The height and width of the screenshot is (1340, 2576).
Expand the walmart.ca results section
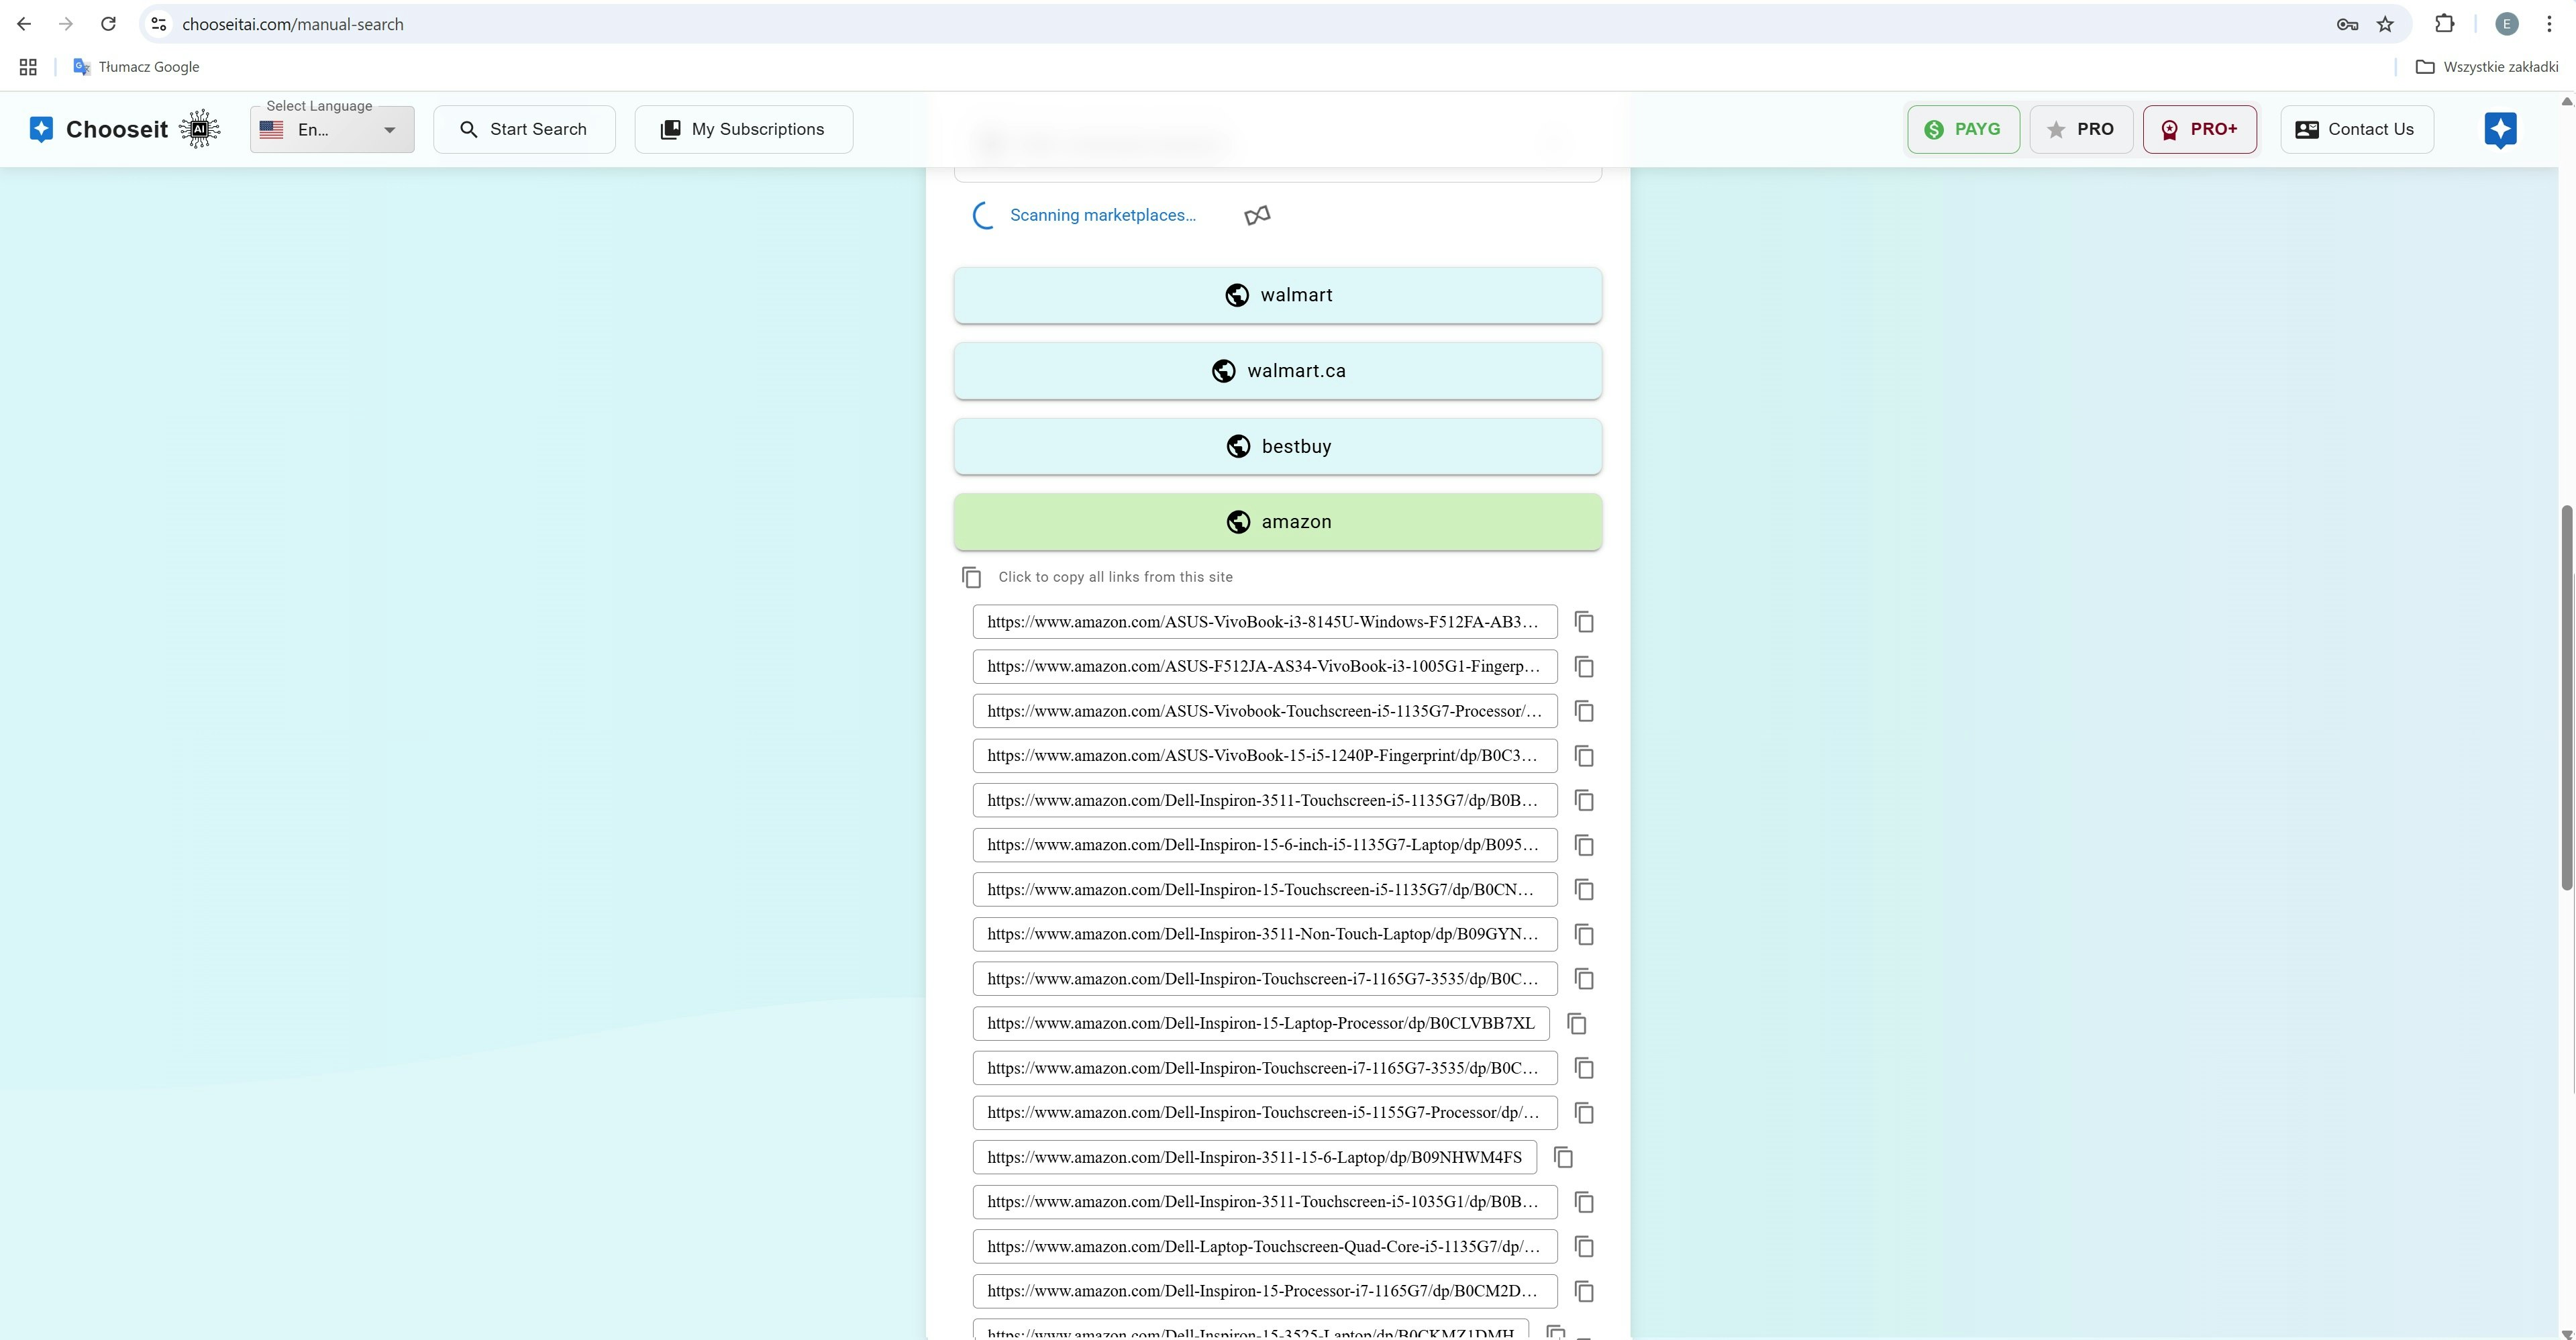1277,371
